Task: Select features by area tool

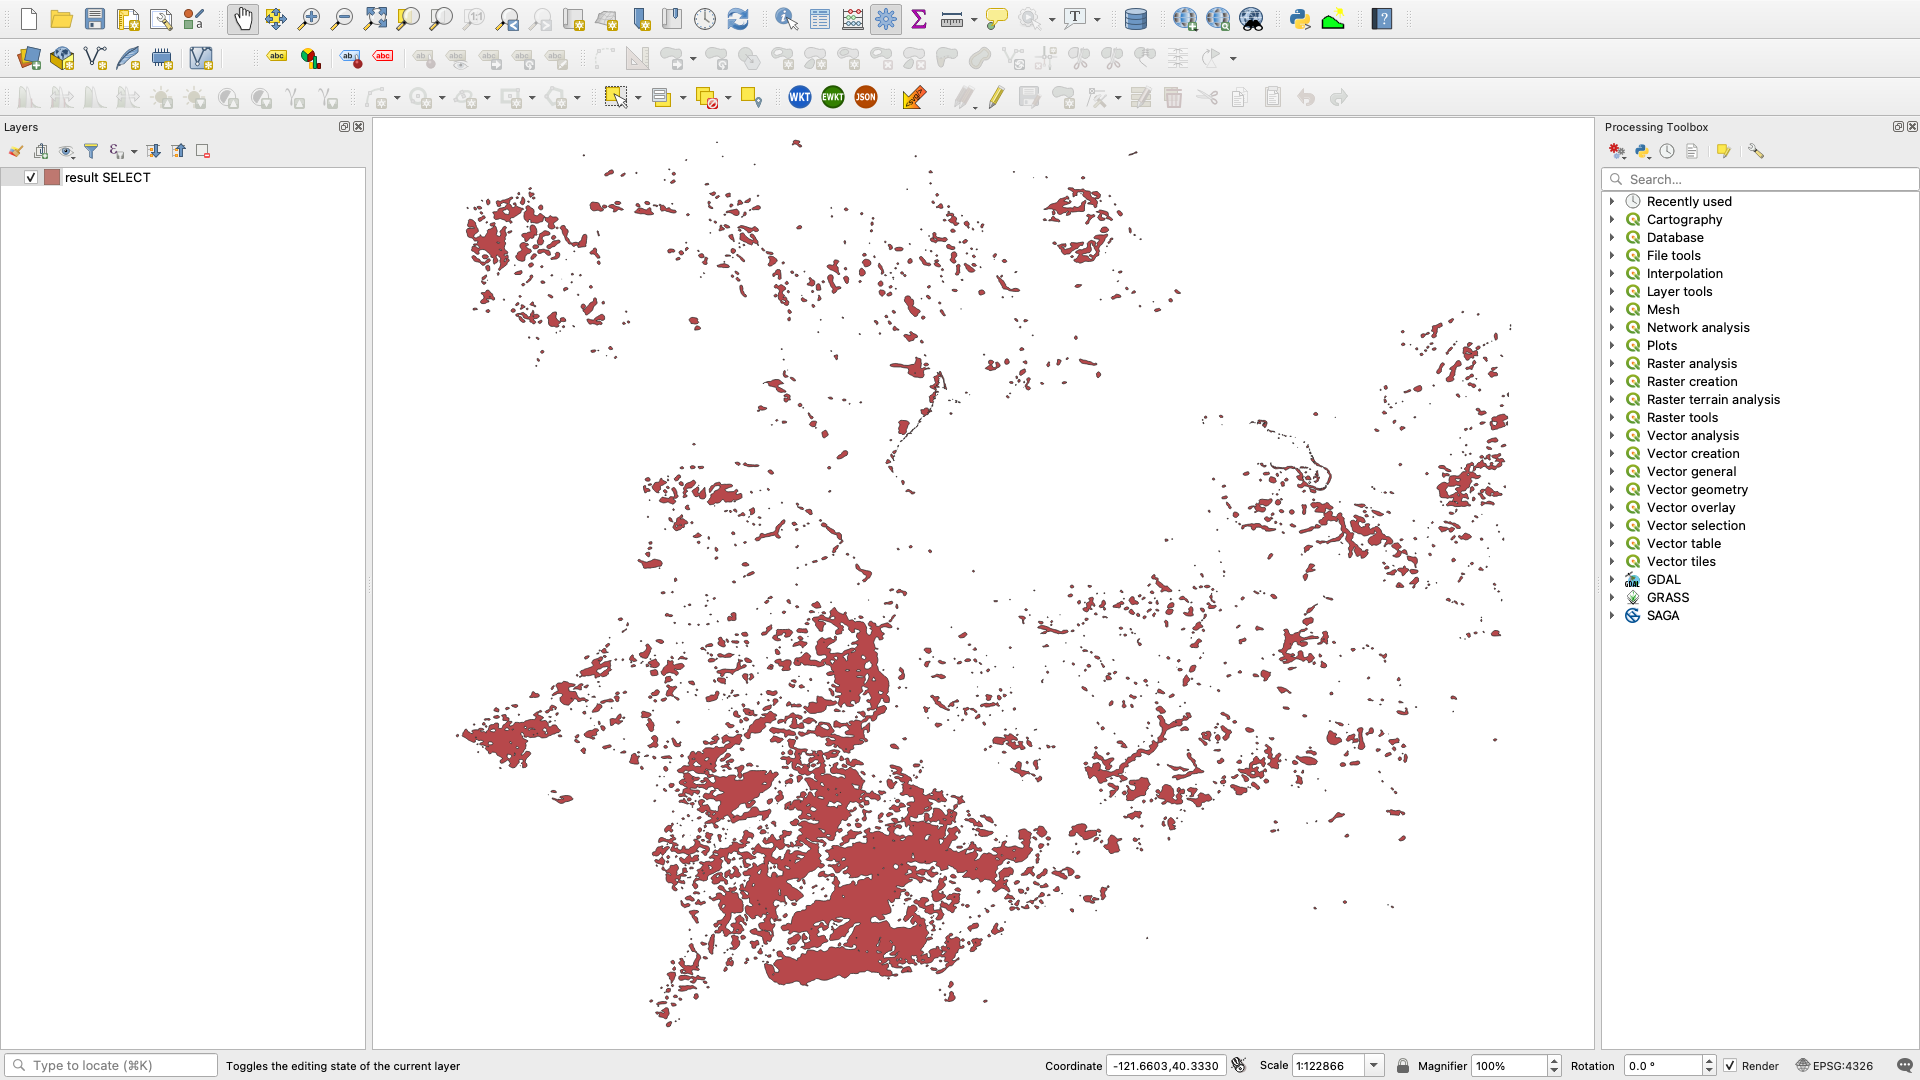Action: (x=616, y=97)
